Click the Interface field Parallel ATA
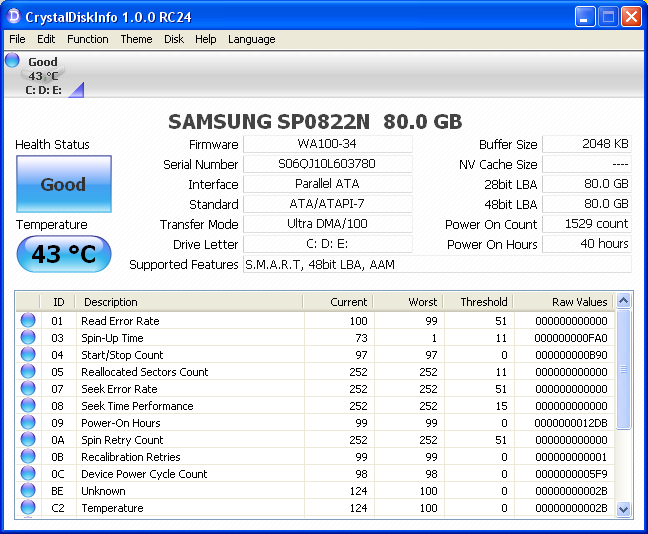Screen dimensions: 648x534 (328, 184)
